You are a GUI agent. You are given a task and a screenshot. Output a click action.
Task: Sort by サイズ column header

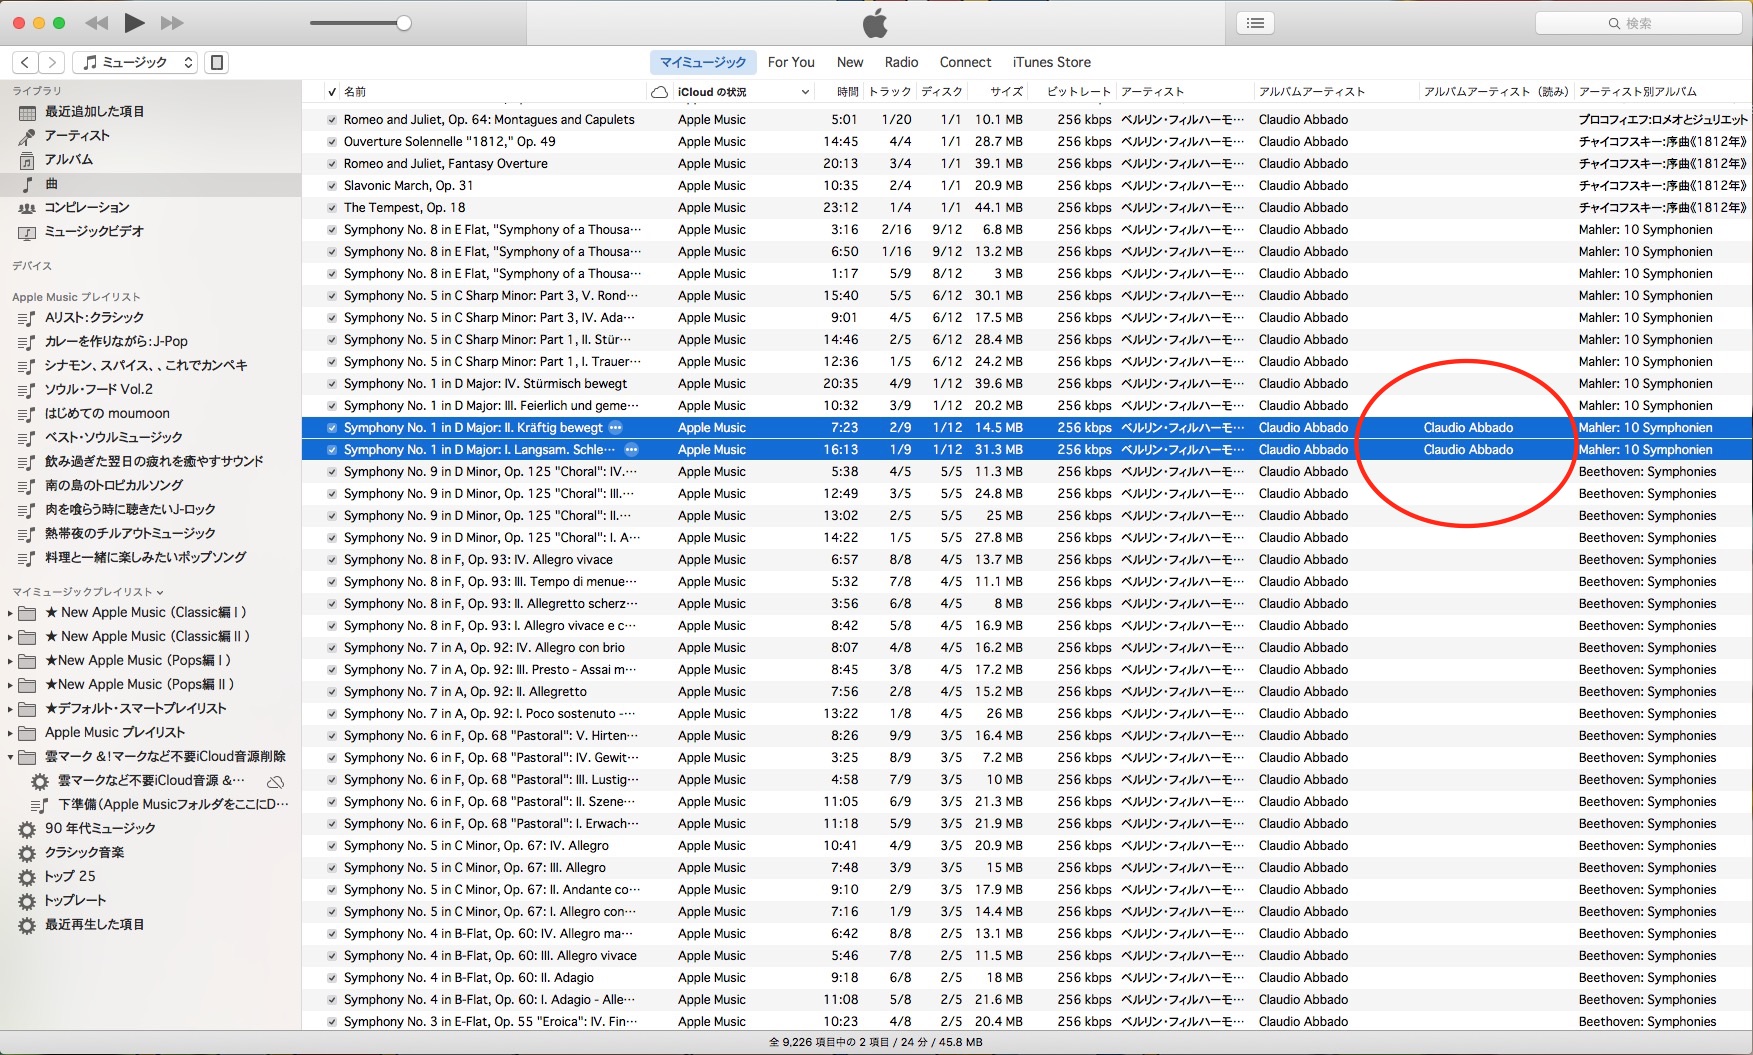pyautogui.click(x=1006, y=92)
